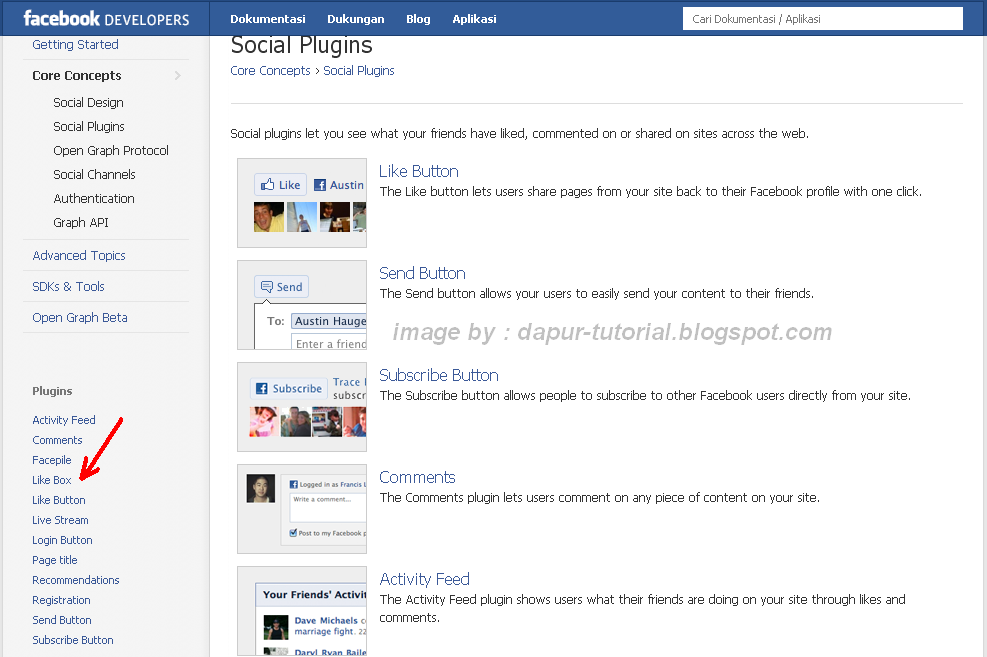Image resolution: width=987 pixels, height=657 pixels.
Task: Open the Like Button heading link
Action: (419, 171)
